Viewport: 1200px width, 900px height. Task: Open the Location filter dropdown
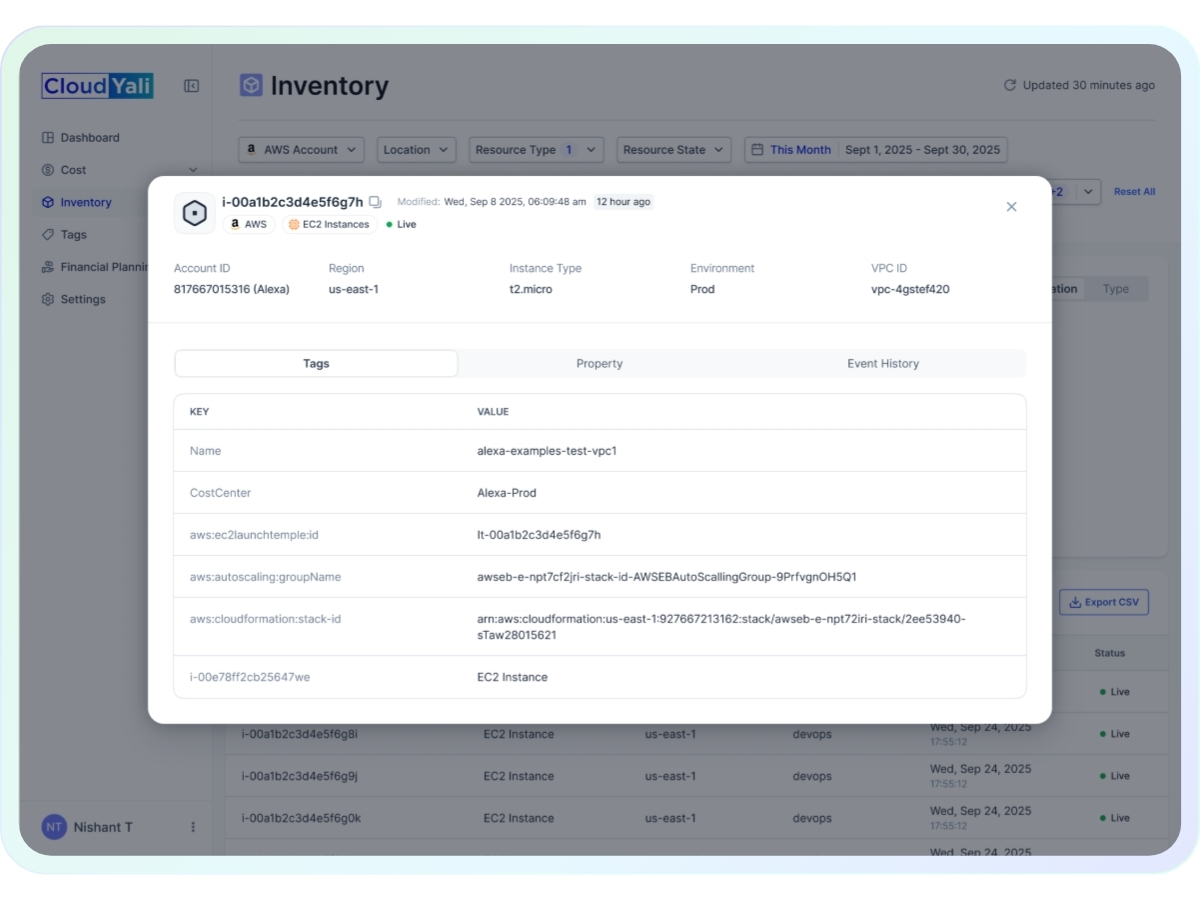[x=416, y=150]
